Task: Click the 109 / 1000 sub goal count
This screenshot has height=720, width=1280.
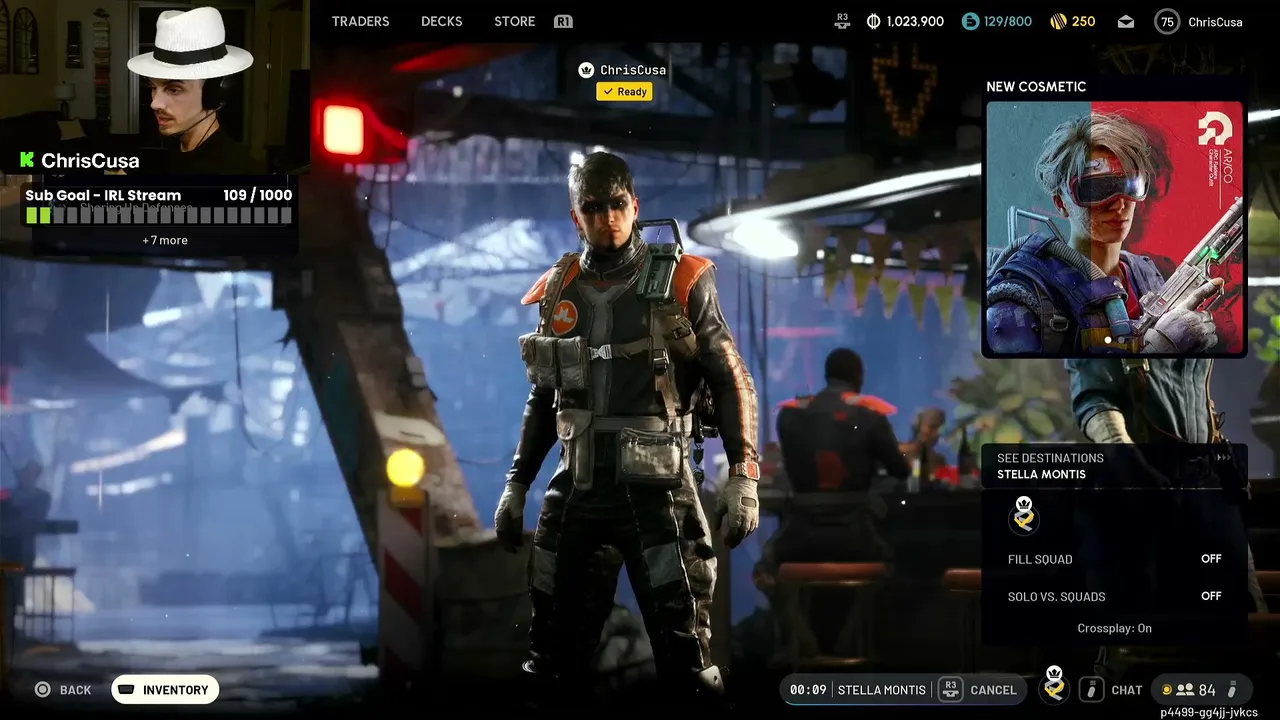Action: [x=258, y=196]
